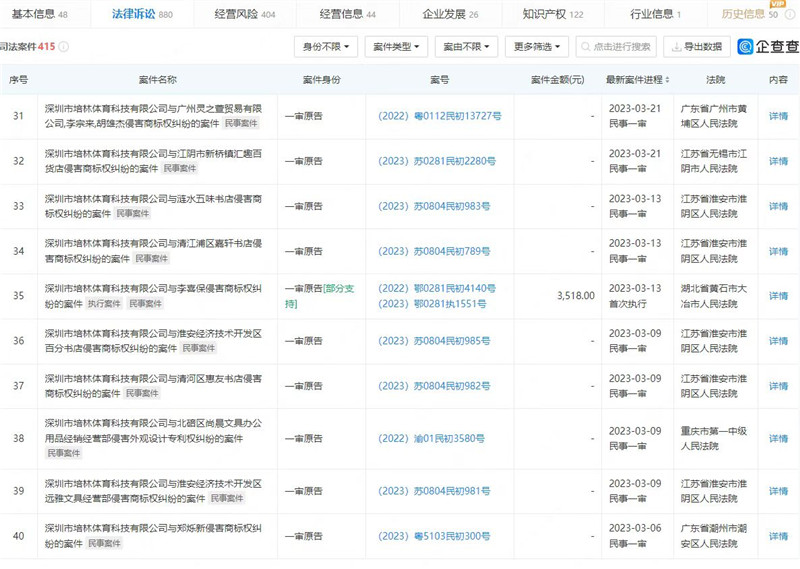This screenshot has height=569, width=800.
Task: Click the 首次执行 progress in row 35
Action: [628, 304]
